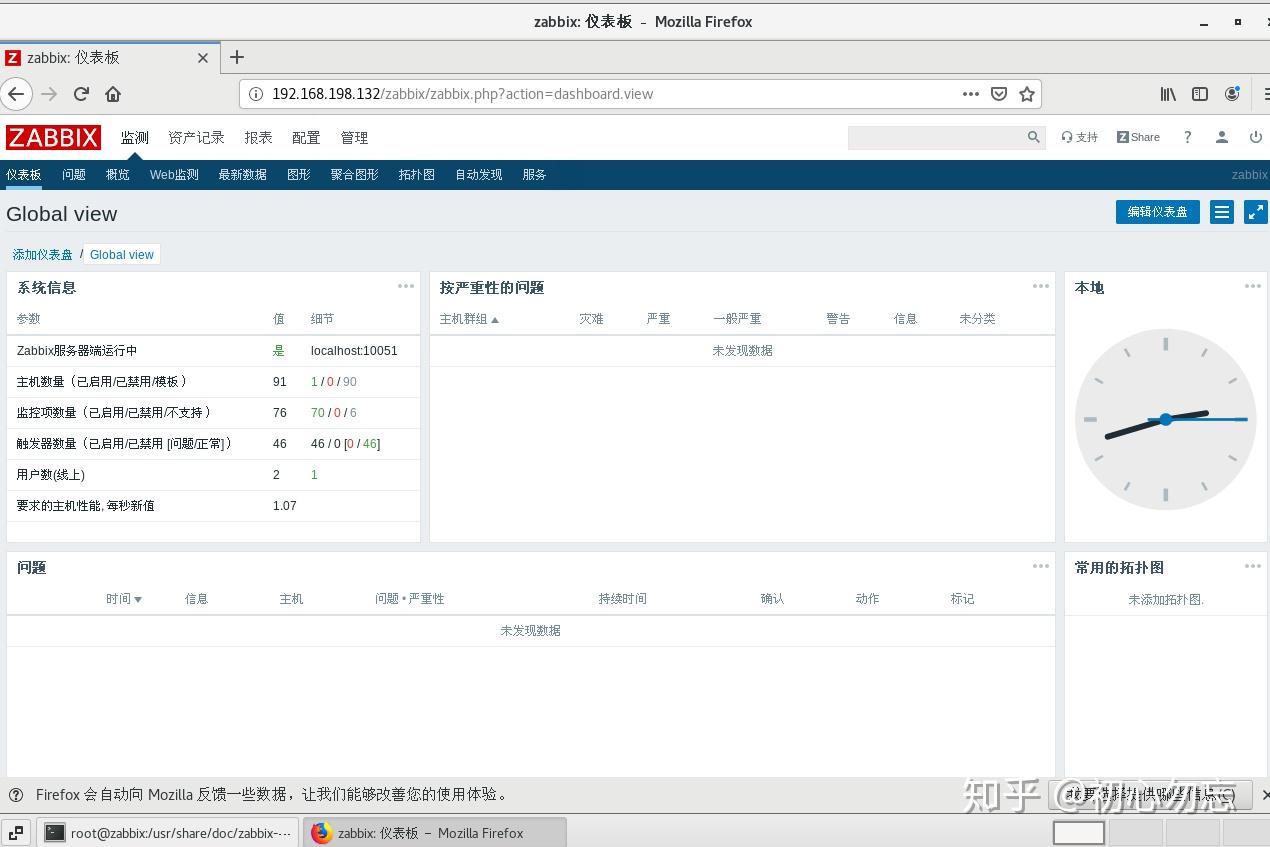The height and width of the screenshot is (847, 1270).
Task: Click the 用户数(线上) row label
Action: [51, 475]
